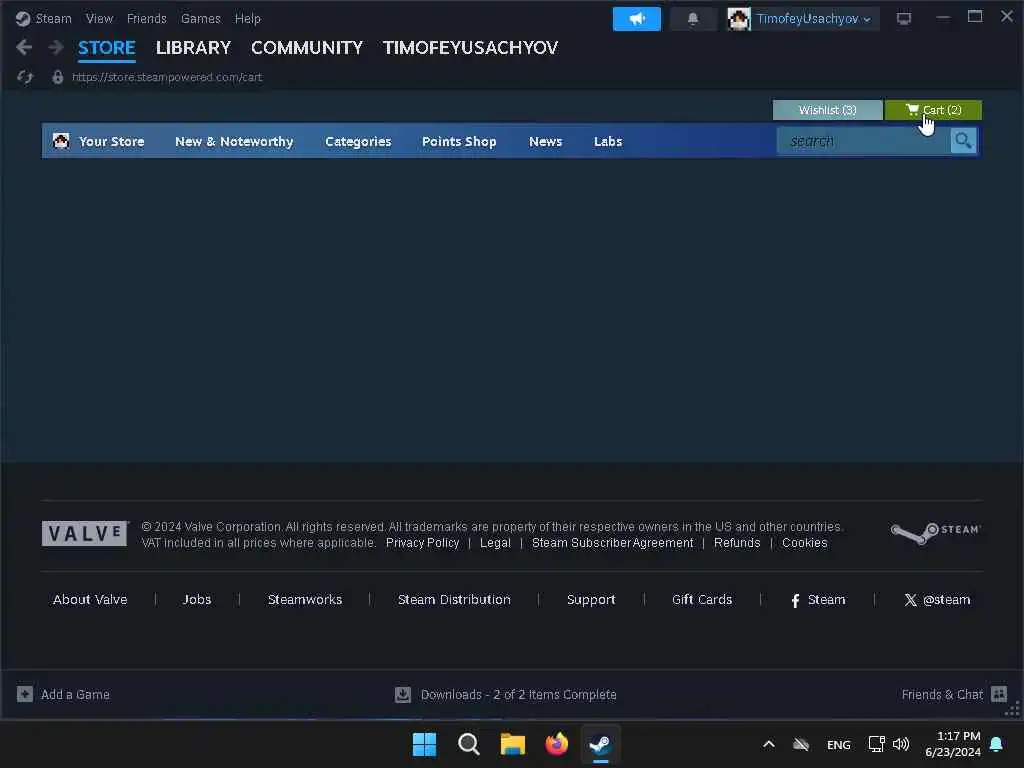Open File Explorer from taskbar
This screenshot has height=768, width=1024.
(x=513, y=744)
